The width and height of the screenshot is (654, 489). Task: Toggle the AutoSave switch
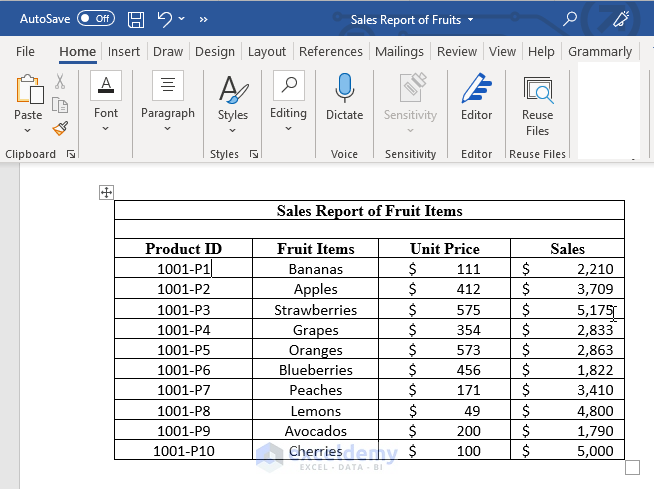pos(96,19)
